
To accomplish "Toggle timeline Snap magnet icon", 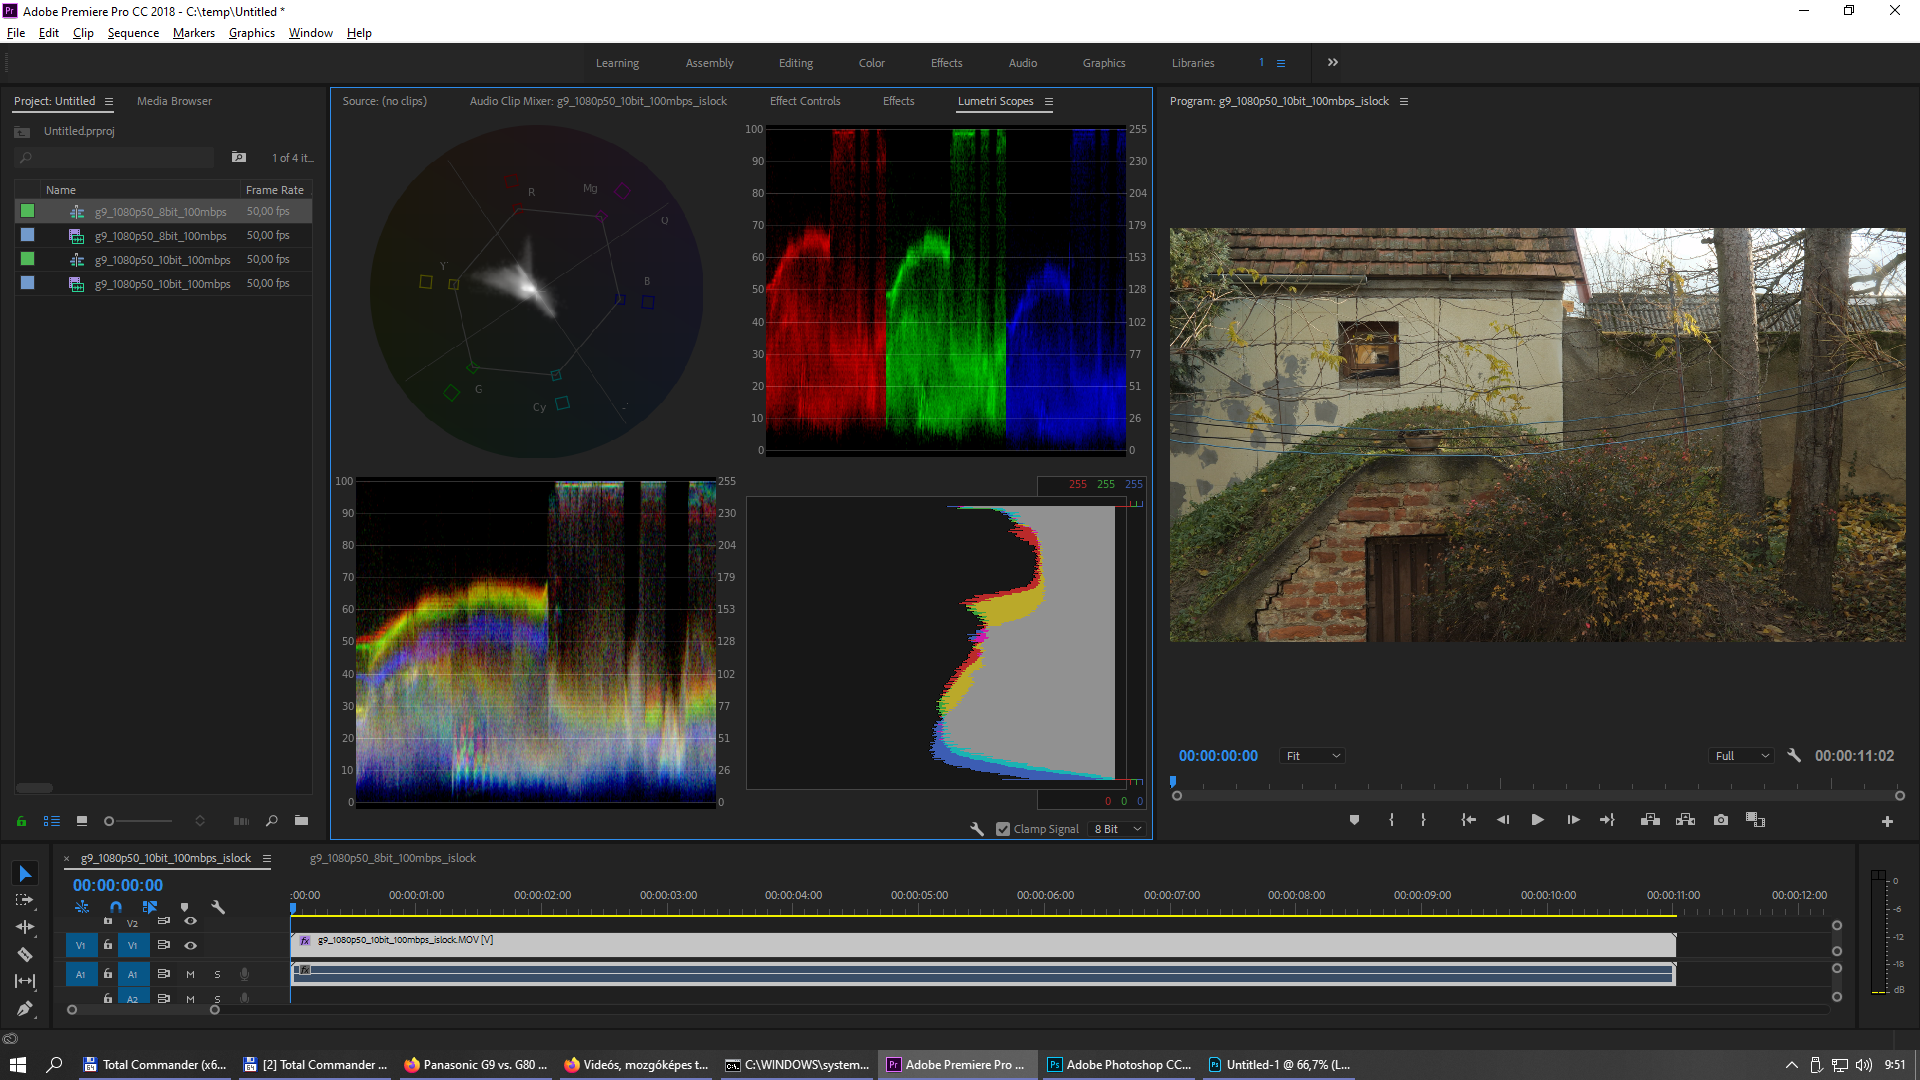I will tap(116, 907).
